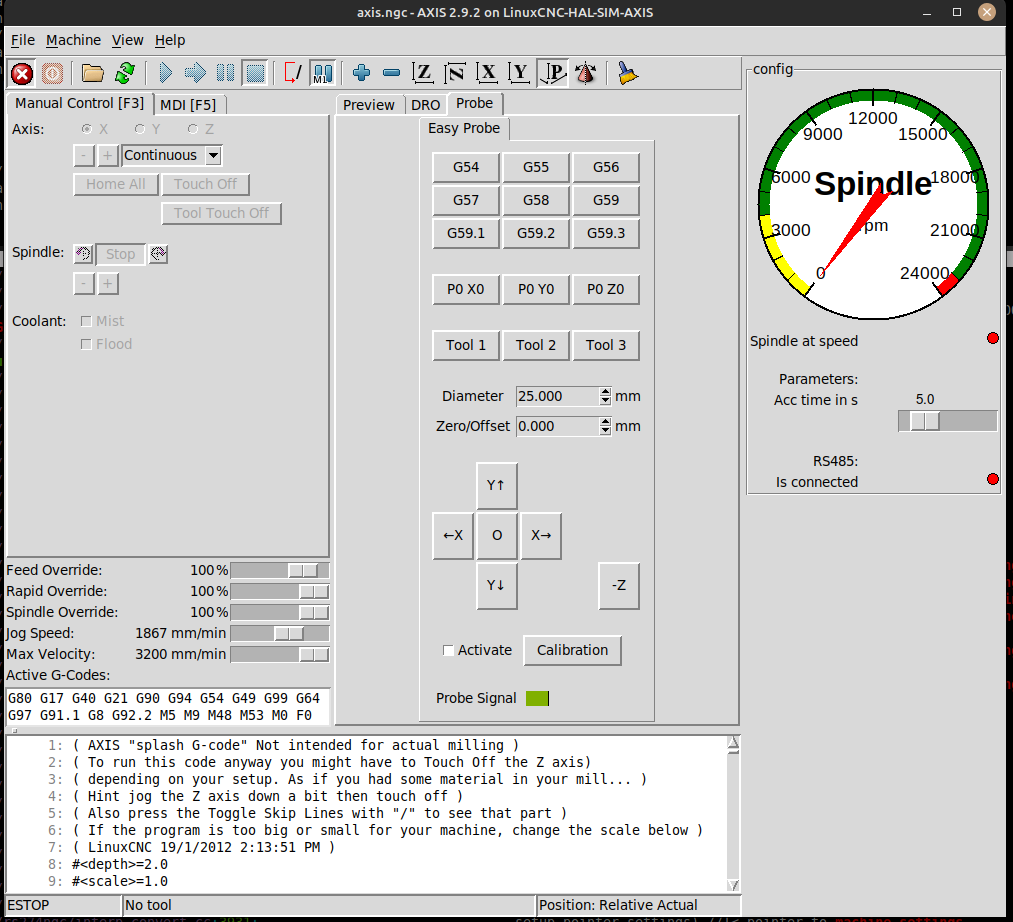The image size is (1013, 922).
Task: Switch to the Preview tab
Action: point(368,105)
